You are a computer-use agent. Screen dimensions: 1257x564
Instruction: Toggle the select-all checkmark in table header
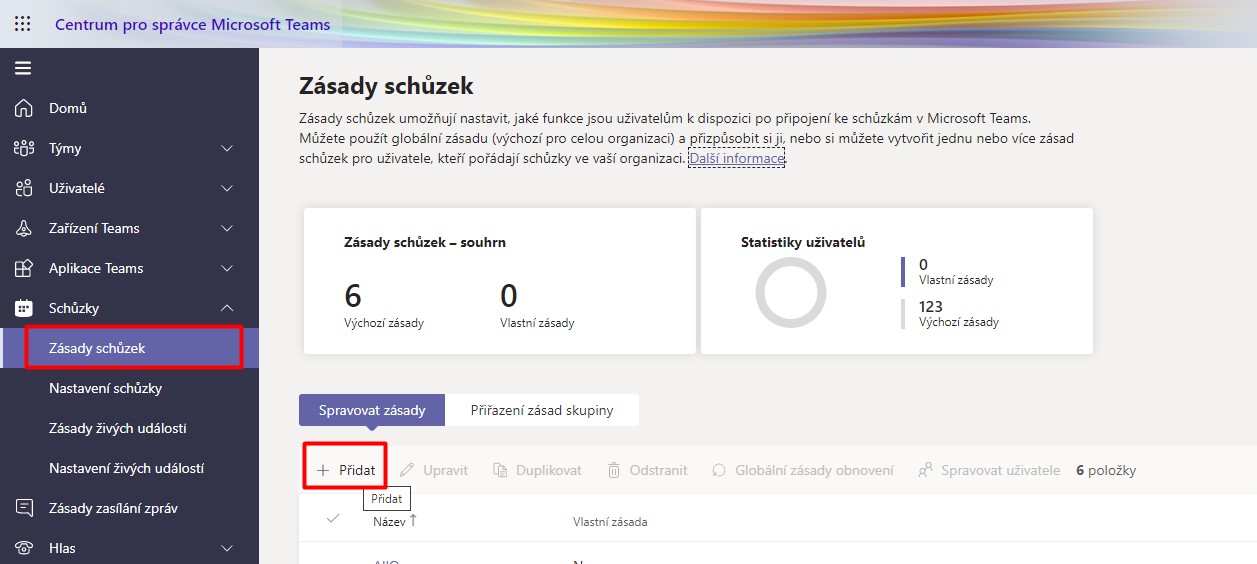tap(333, 518)
